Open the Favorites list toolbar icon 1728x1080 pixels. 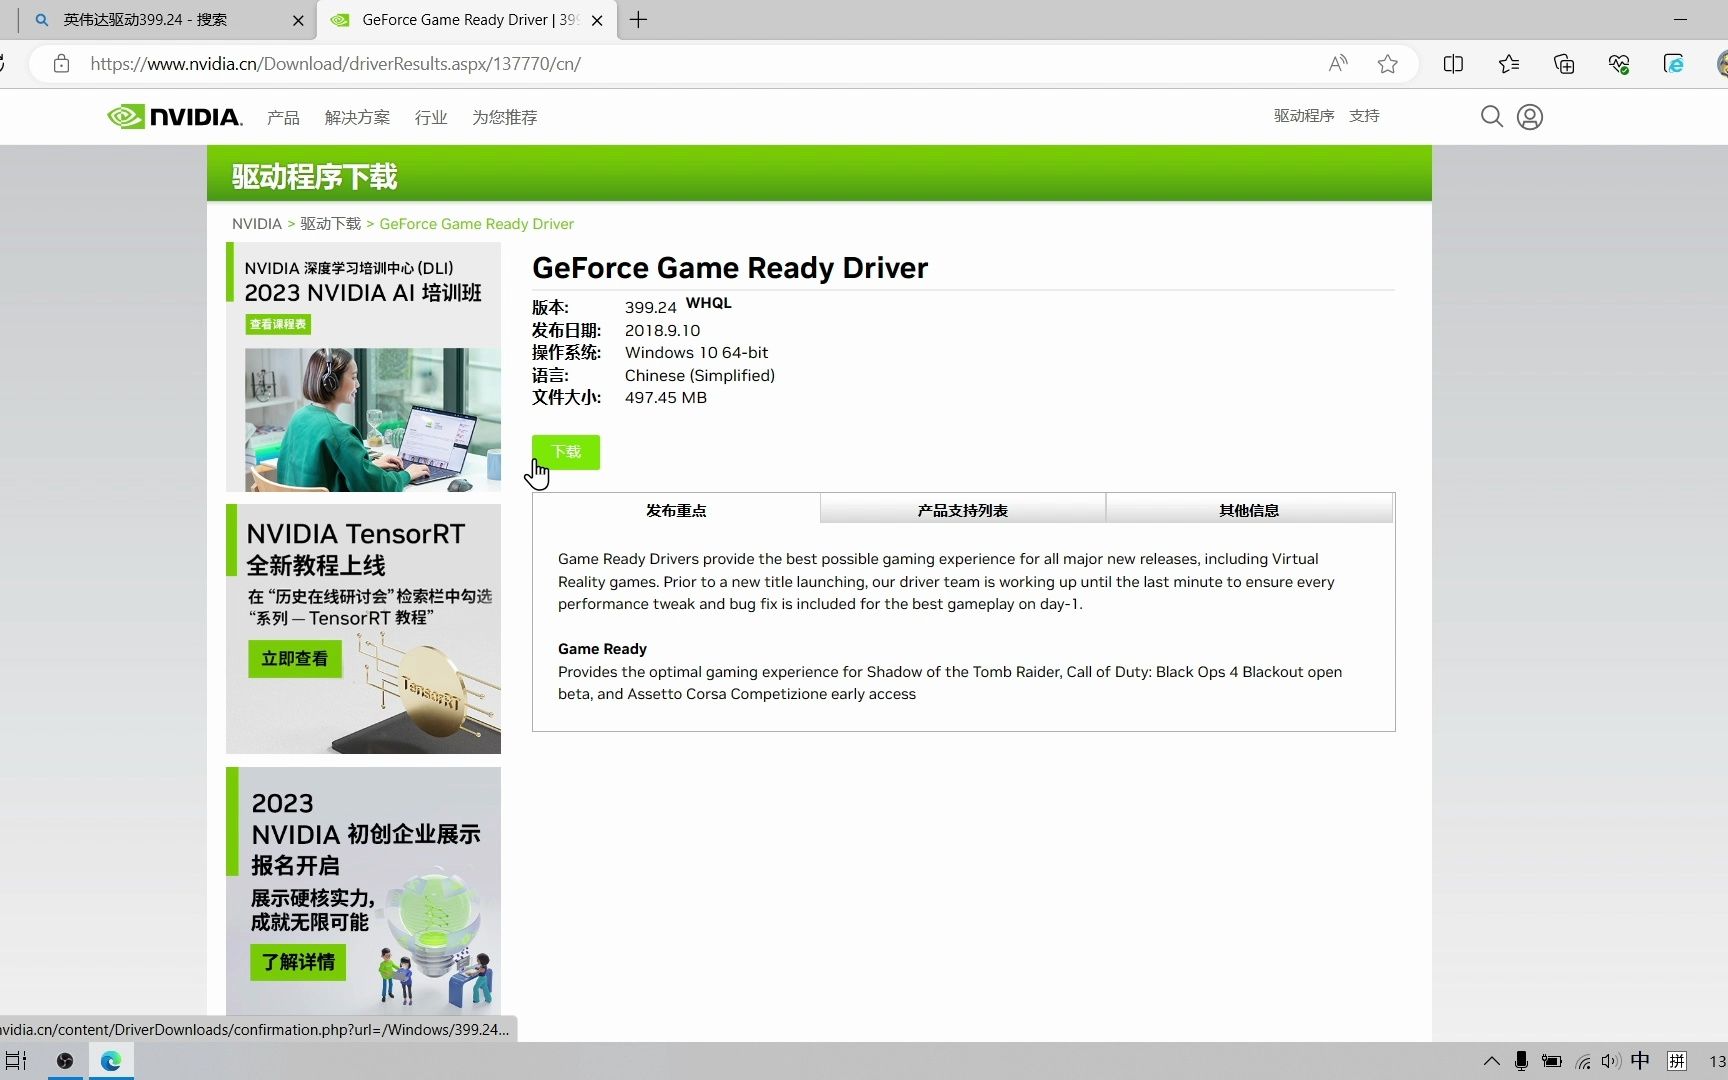click(1509, 64)
